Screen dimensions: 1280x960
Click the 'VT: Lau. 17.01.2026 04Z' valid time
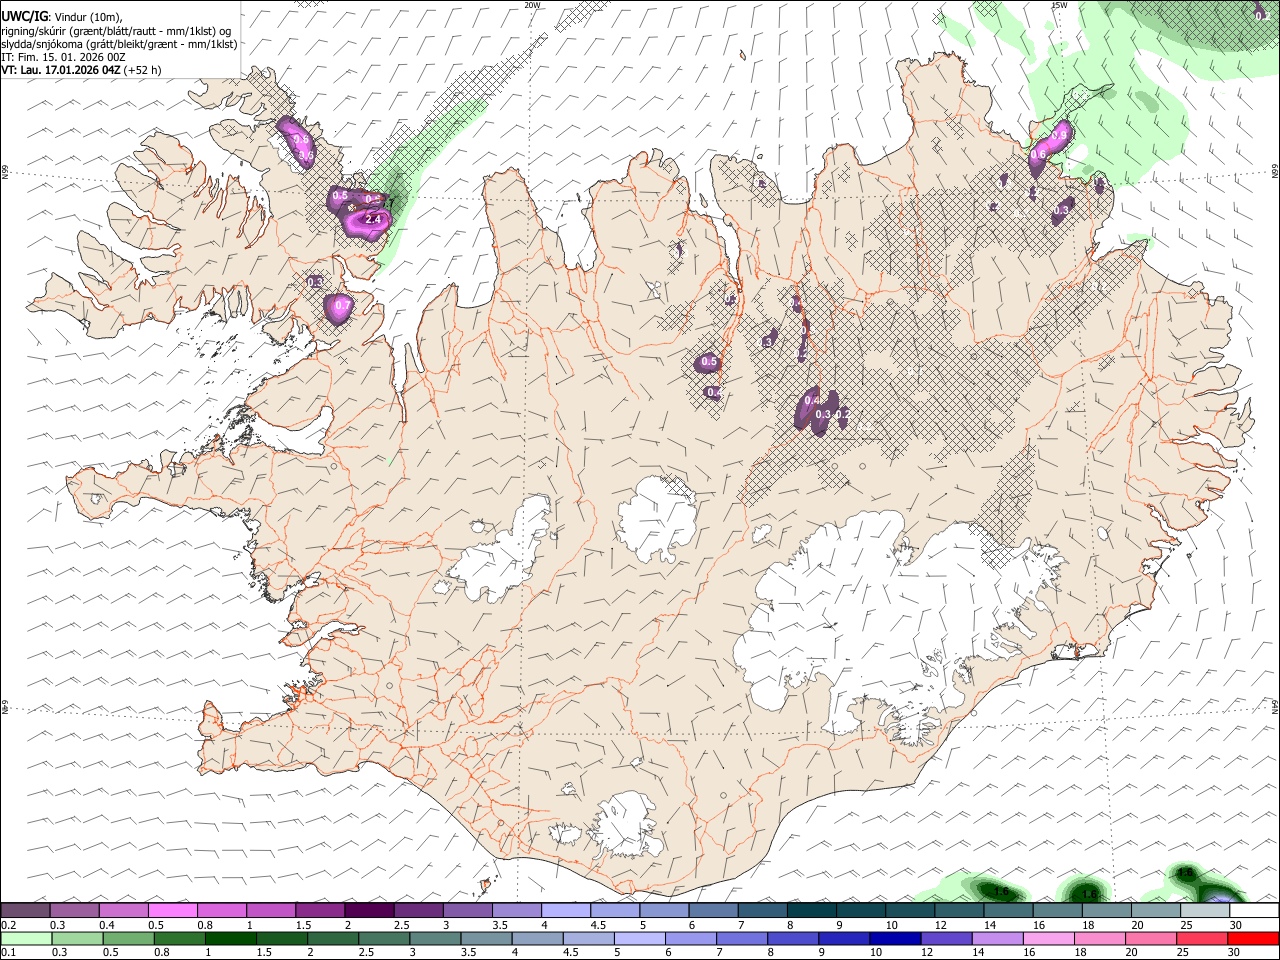pyautogui.click(x=61, y=70)
